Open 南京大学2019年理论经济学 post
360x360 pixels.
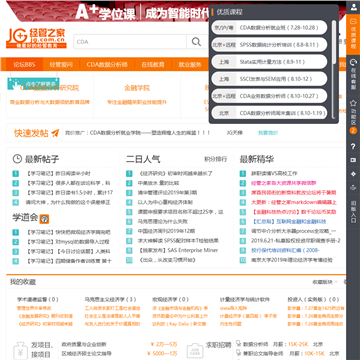tap(292, 260)
